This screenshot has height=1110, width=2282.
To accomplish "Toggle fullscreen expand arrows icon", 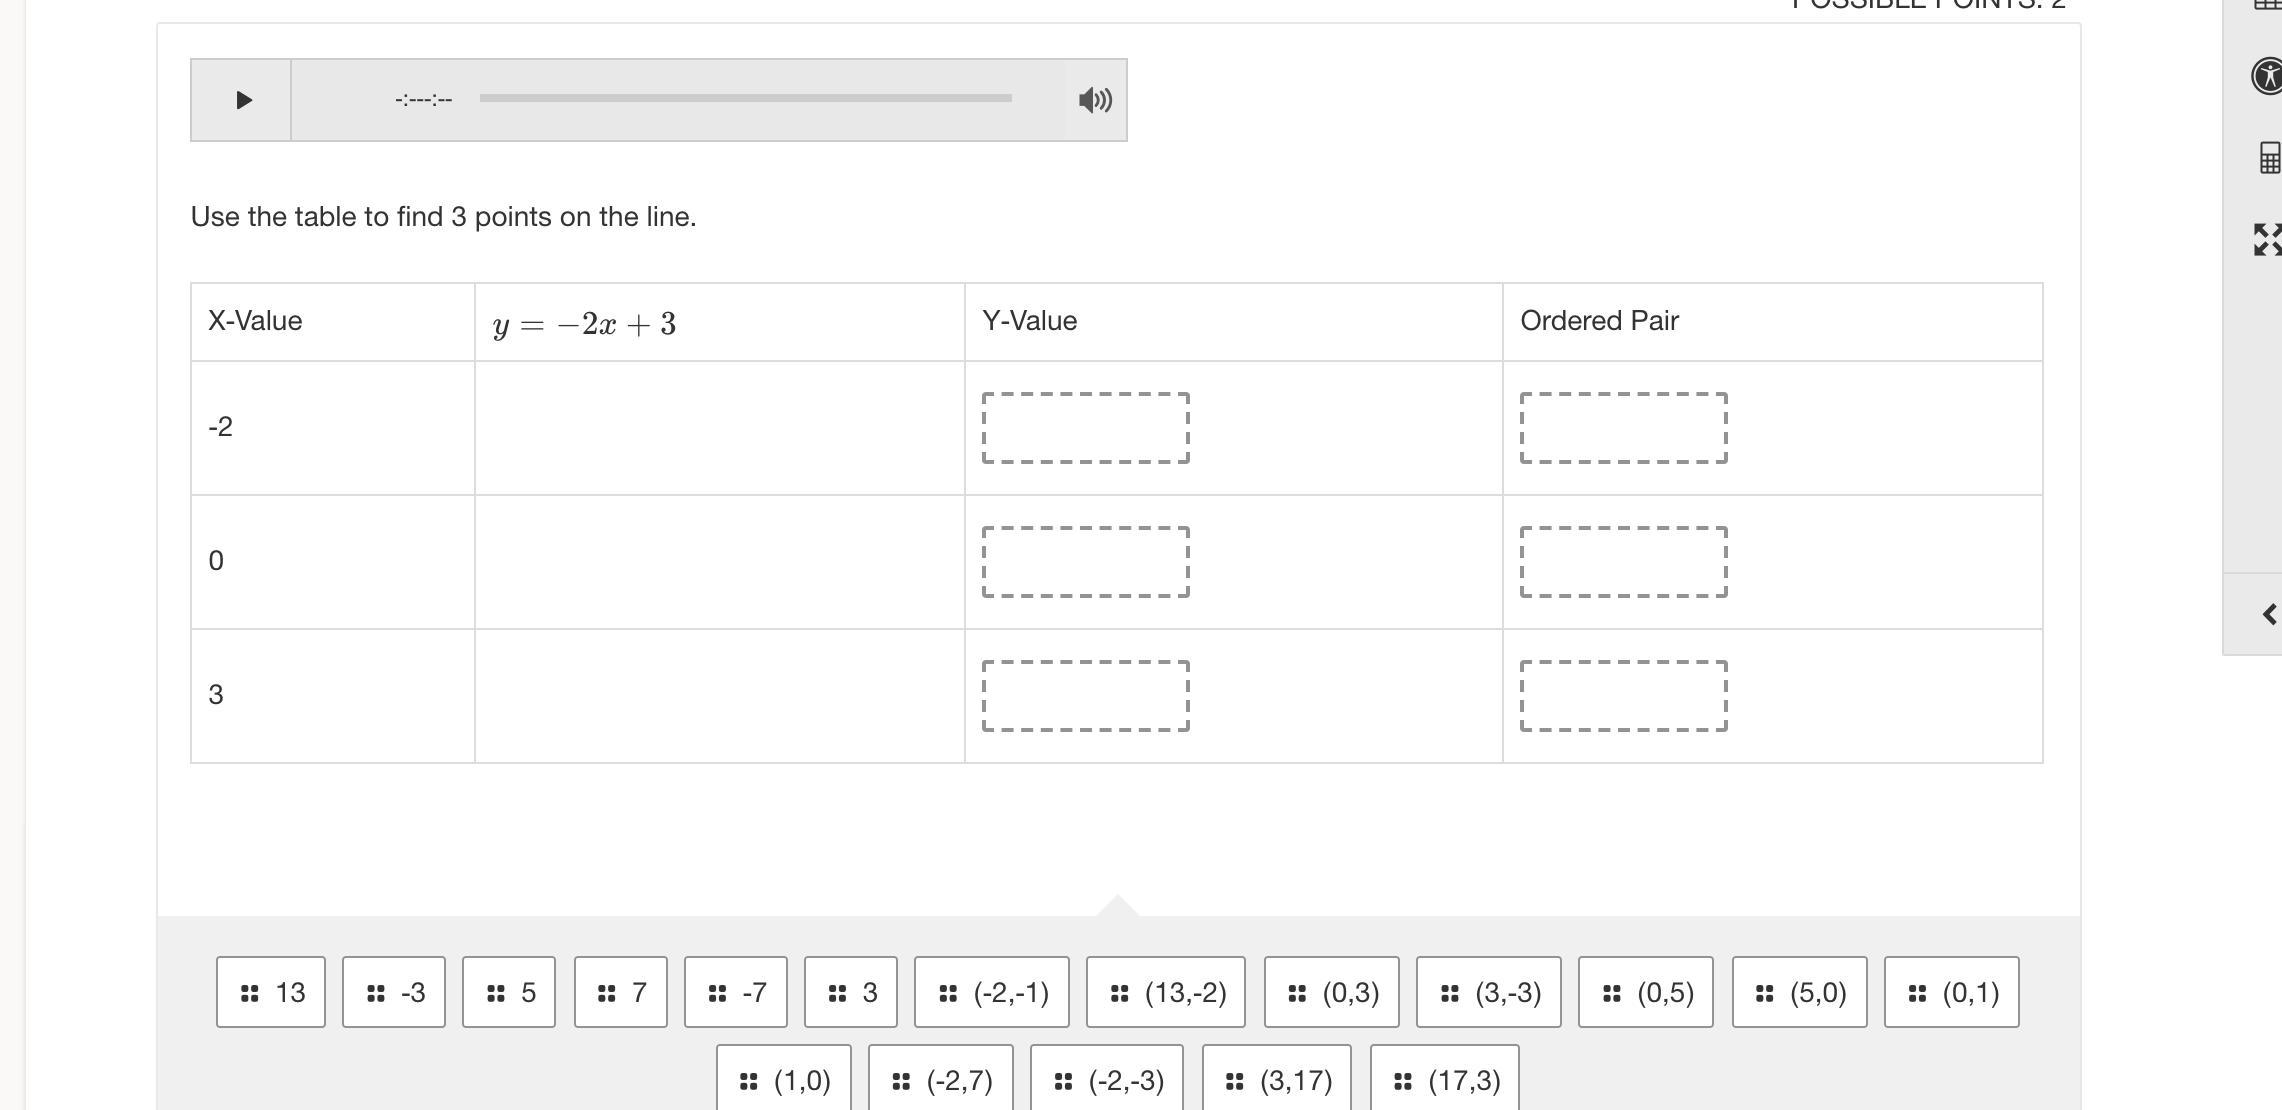I will pyautogui.click(x=2267, y=240).
